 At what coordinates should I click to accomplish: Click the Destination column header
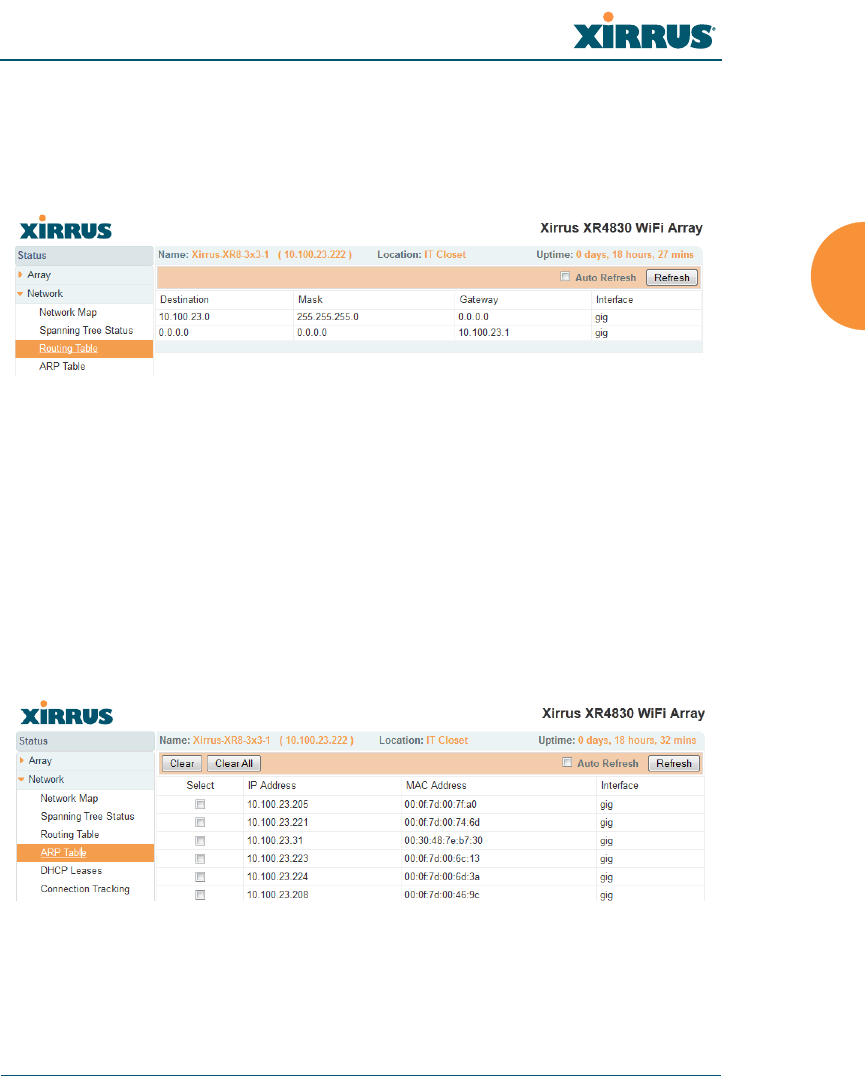pyautogui.click(x=185, y=300)
